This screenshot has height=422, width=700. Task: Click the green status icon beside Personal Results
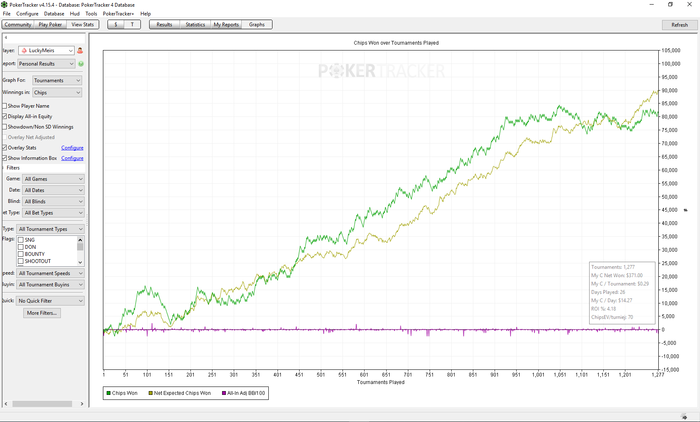(x=81, y=64)
